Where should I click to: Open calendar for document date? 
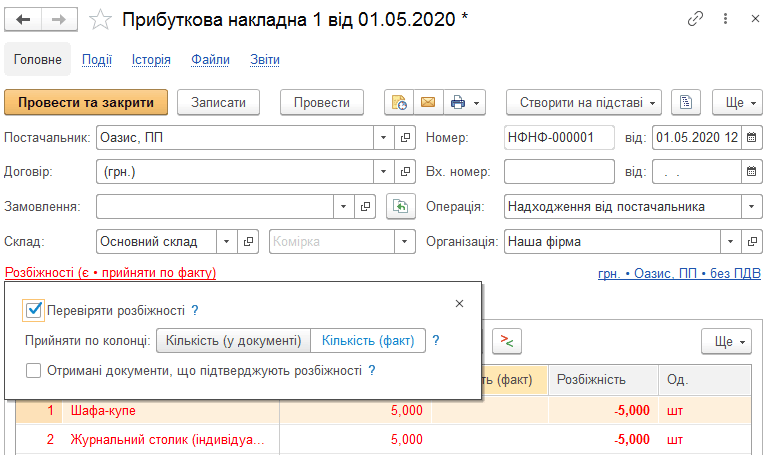(751, 137)
